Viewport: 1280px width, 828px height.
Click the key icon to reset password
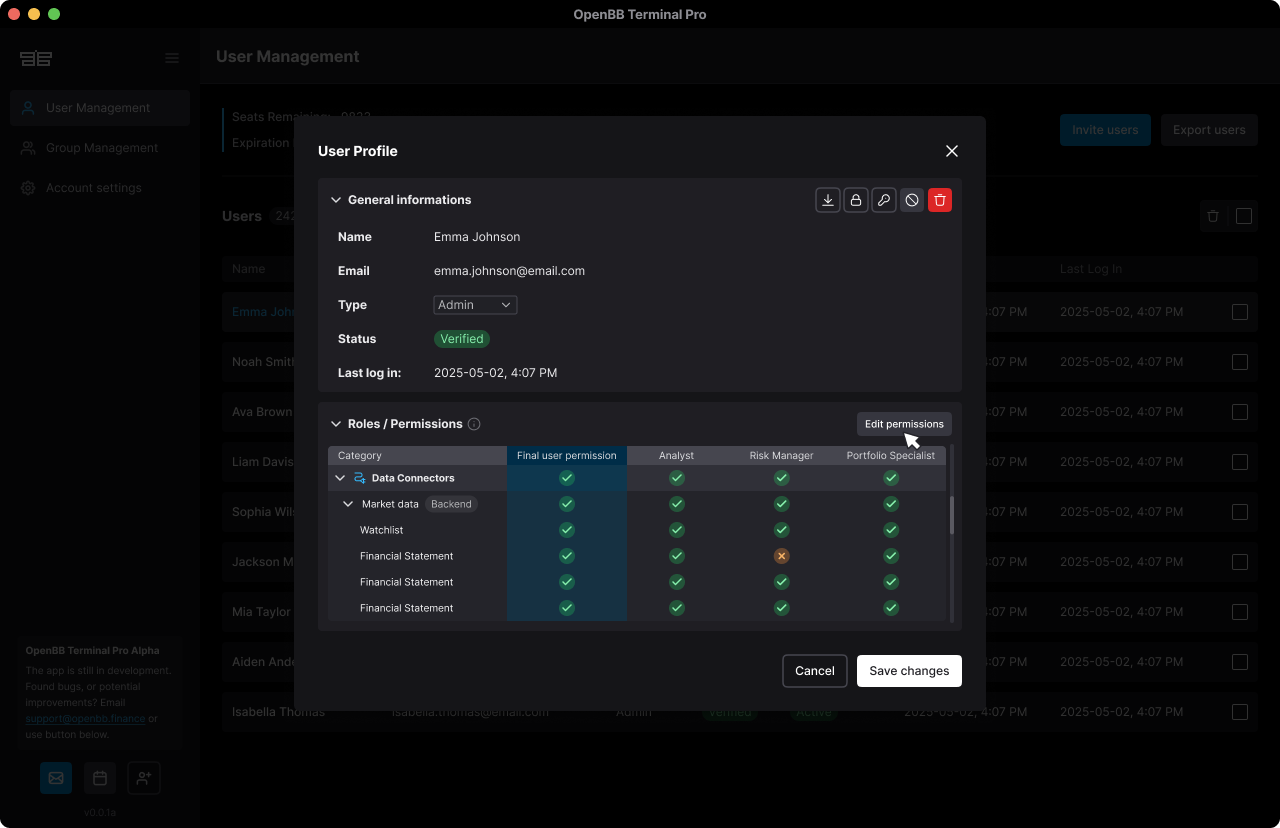(884, 200)
